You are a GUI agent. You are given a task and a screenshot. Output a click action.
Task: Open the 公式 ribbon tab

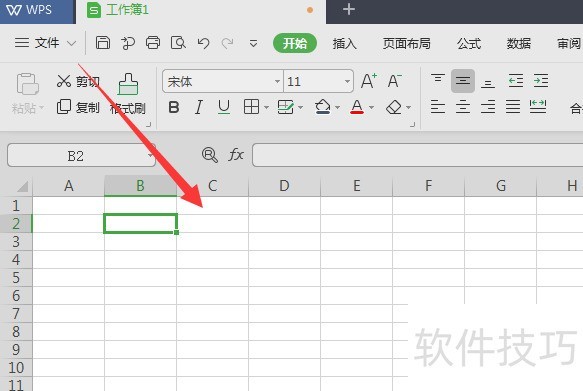coord(469,44)
